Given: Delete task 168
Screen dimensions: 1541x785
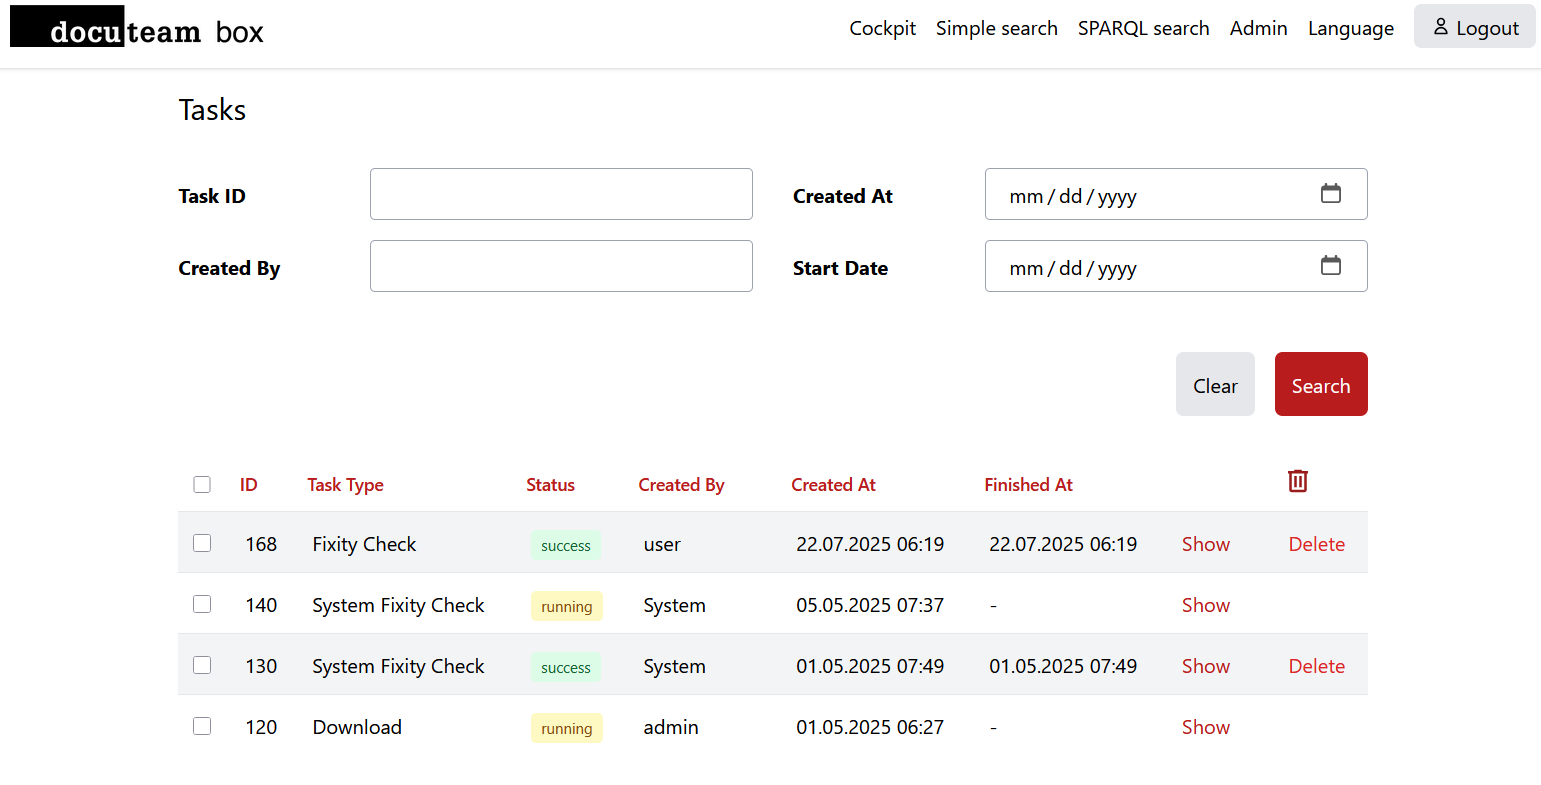Looking at the screenshot, I should [1316, 544].
